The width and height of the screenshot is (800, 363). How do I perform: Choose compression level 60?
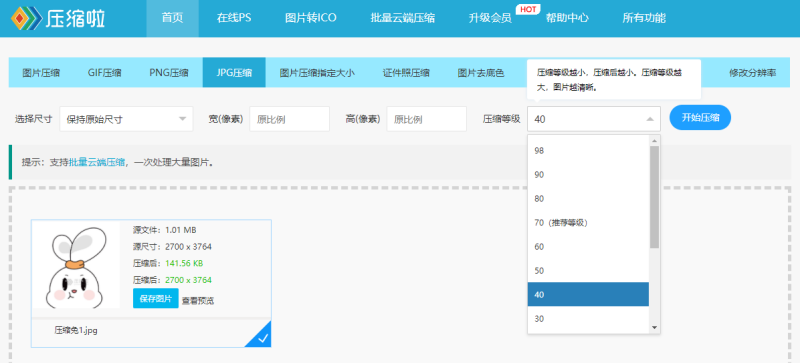(588, 247)
